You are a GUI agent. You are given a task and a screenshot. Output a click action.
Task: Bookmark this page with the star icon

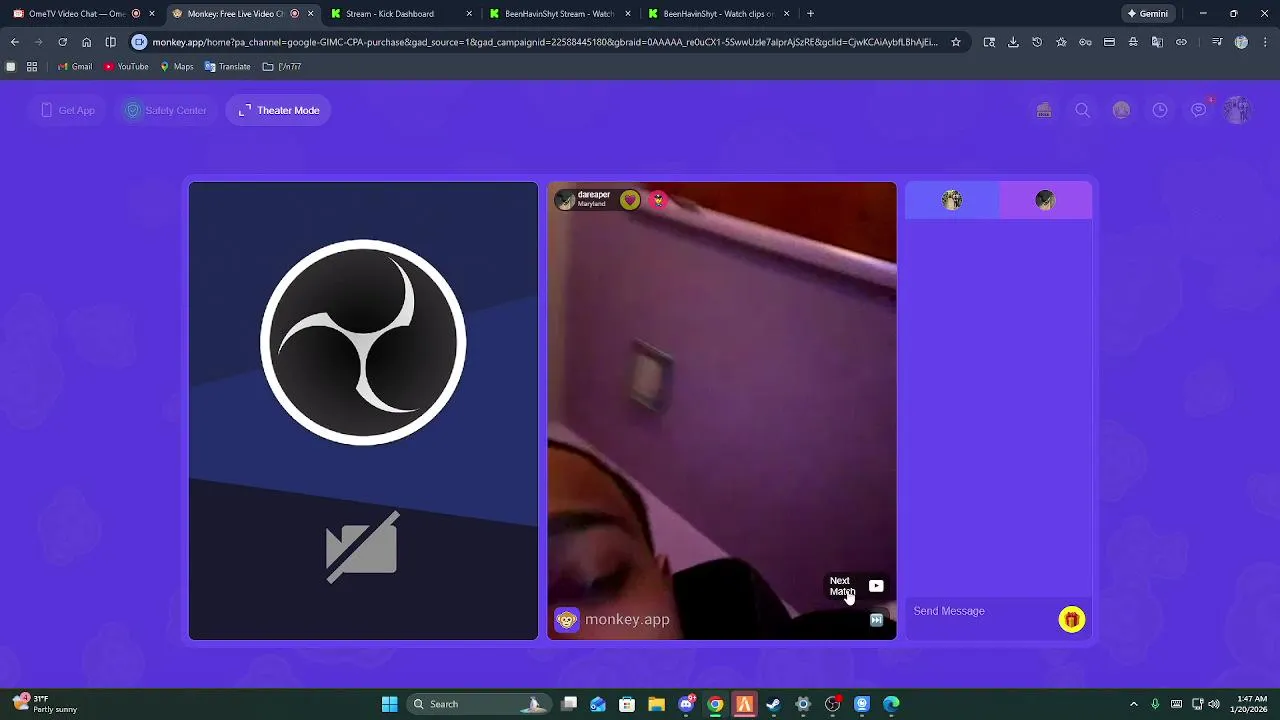click(x=956, y=42)
